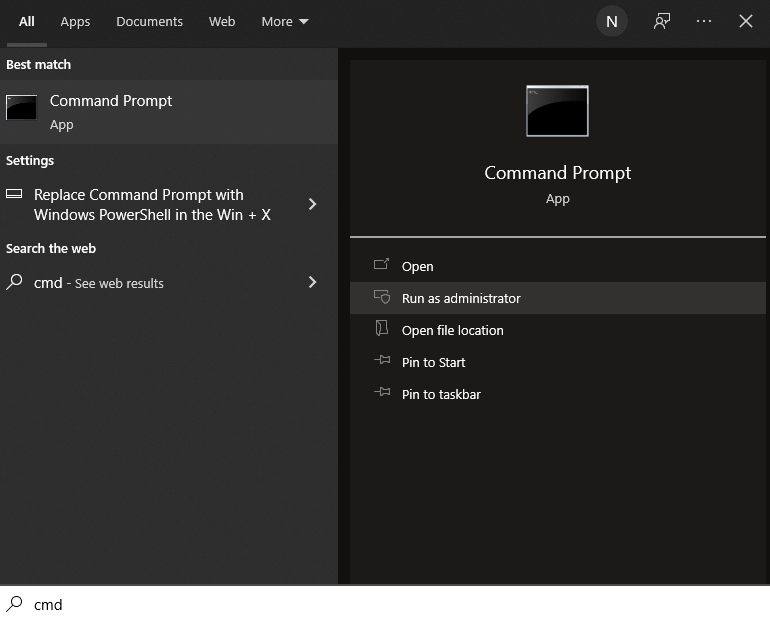Click the Pin to taskbar pin icon
Image resolution: width=770 pixels, height=619 pixels.
click(x=381, y=394)
